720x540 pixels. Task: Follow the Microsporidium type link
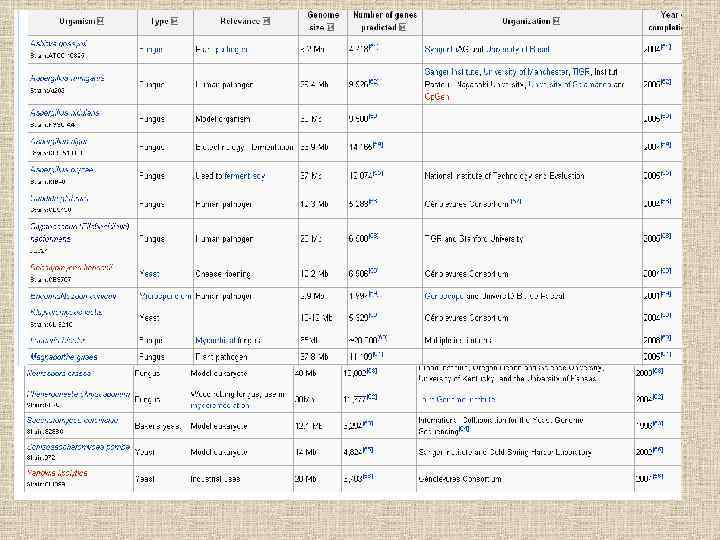coord(166,297)
